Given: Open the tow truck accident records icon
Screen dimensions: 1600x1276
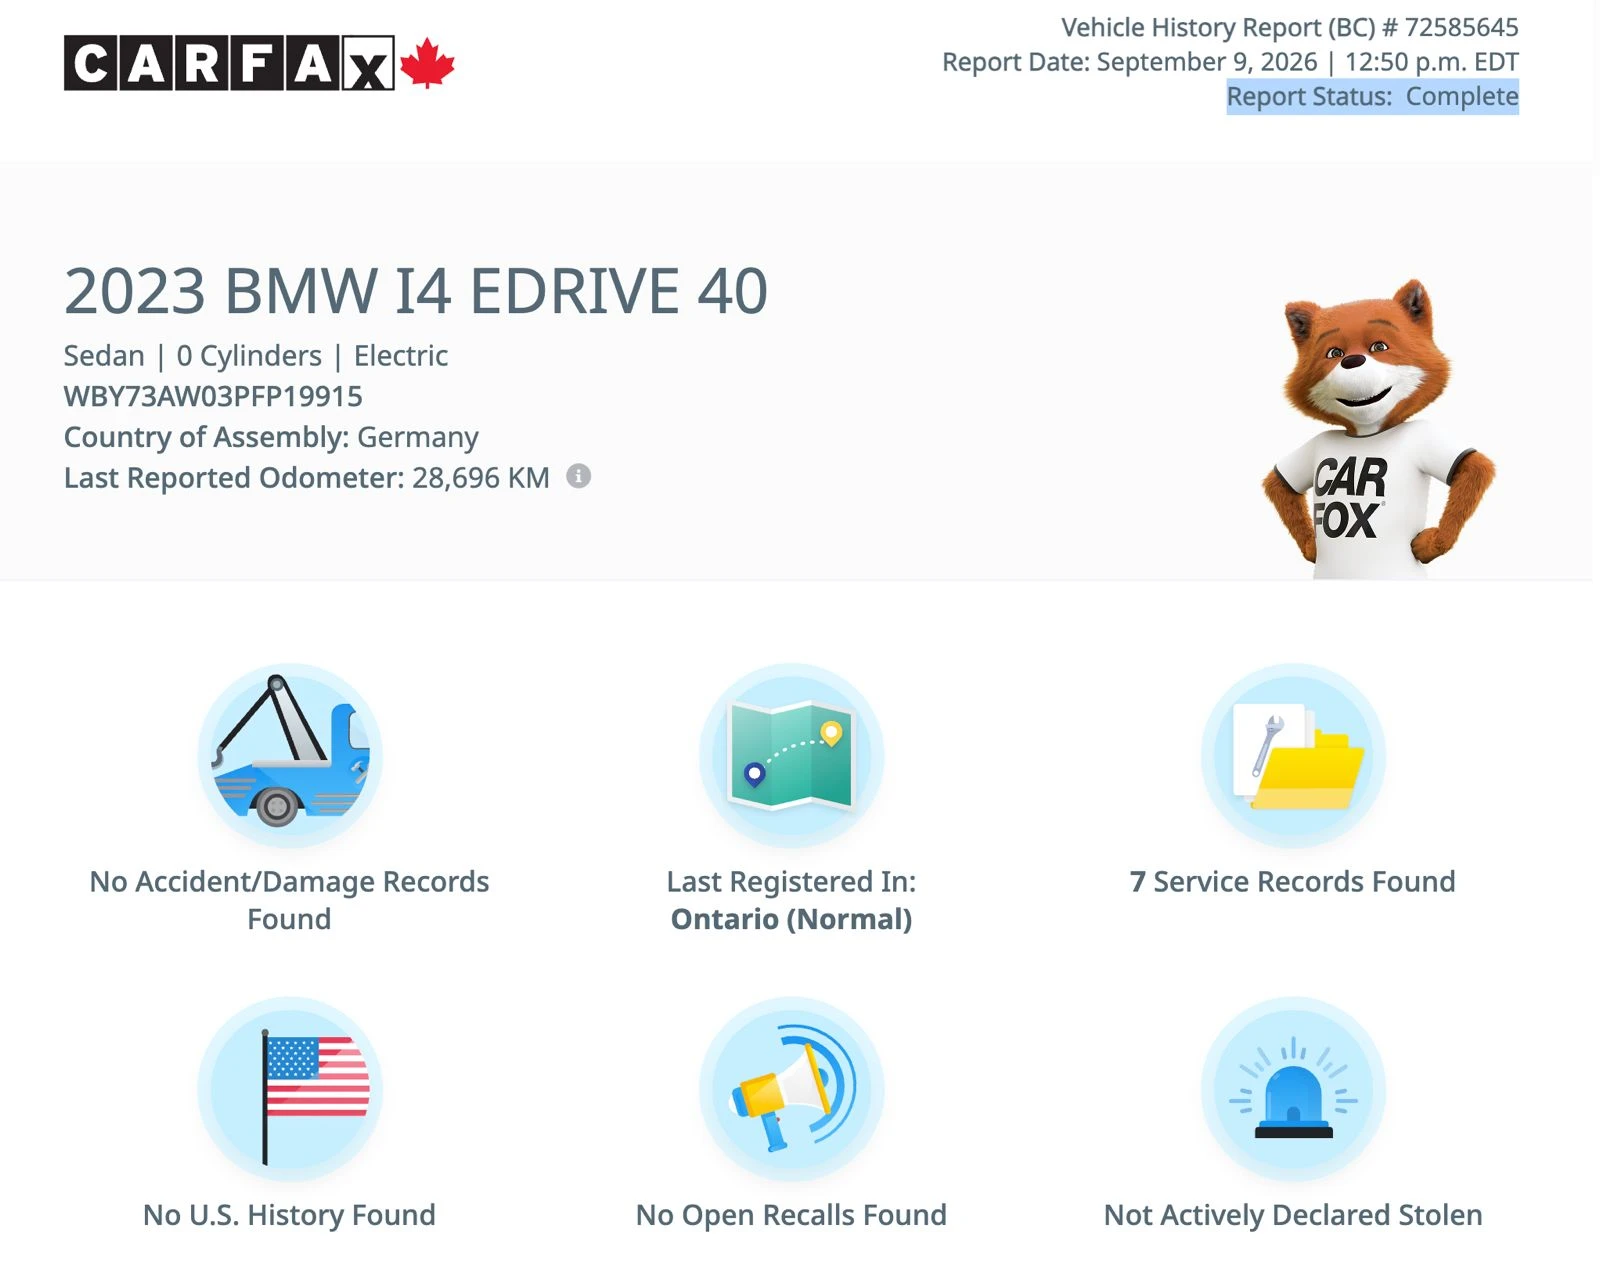Looking at the screenshot, I should tap(290, 756).
